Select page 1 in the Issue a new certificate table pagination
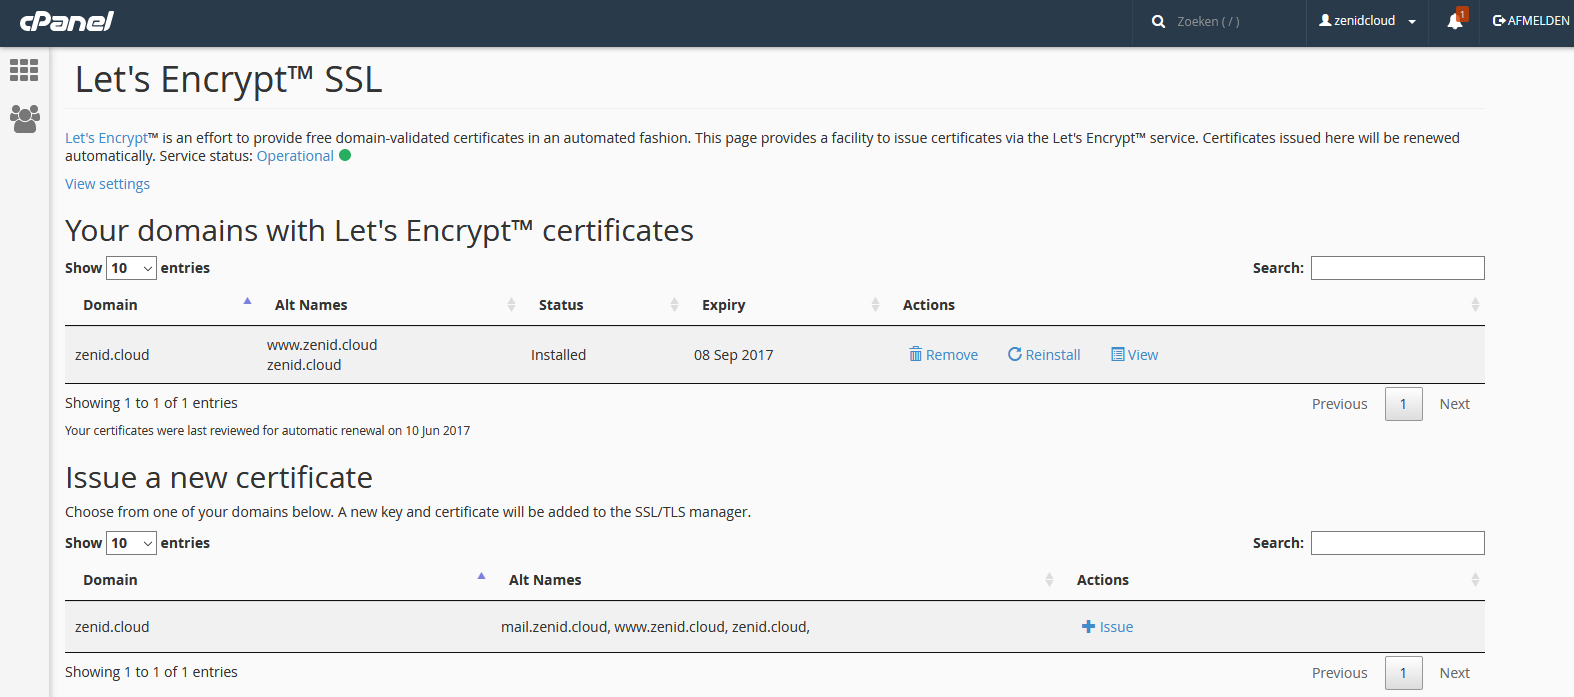Image resolution: width=1574 pixels, height=697 pixels. pyautogui.click(x=1403, y=673)
